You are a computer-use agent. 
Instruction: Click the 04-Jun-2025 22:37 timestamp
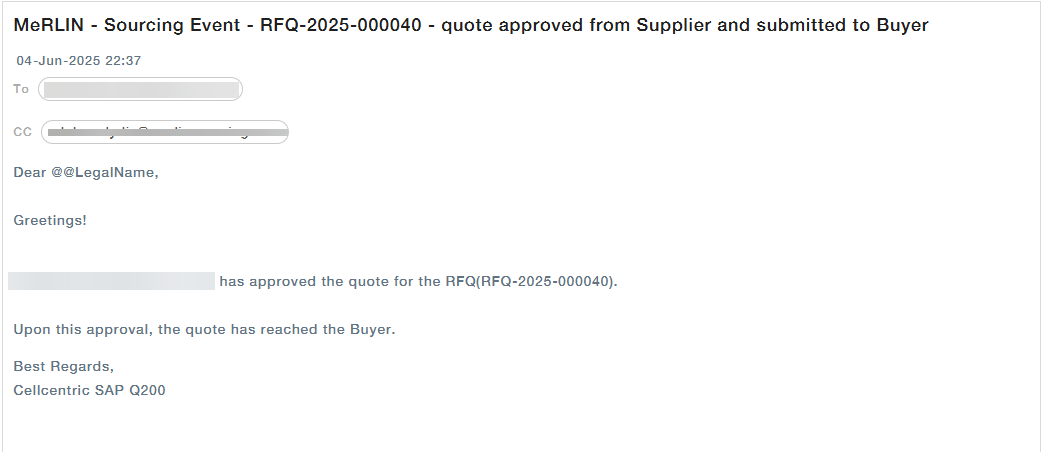tap(79, 61)
